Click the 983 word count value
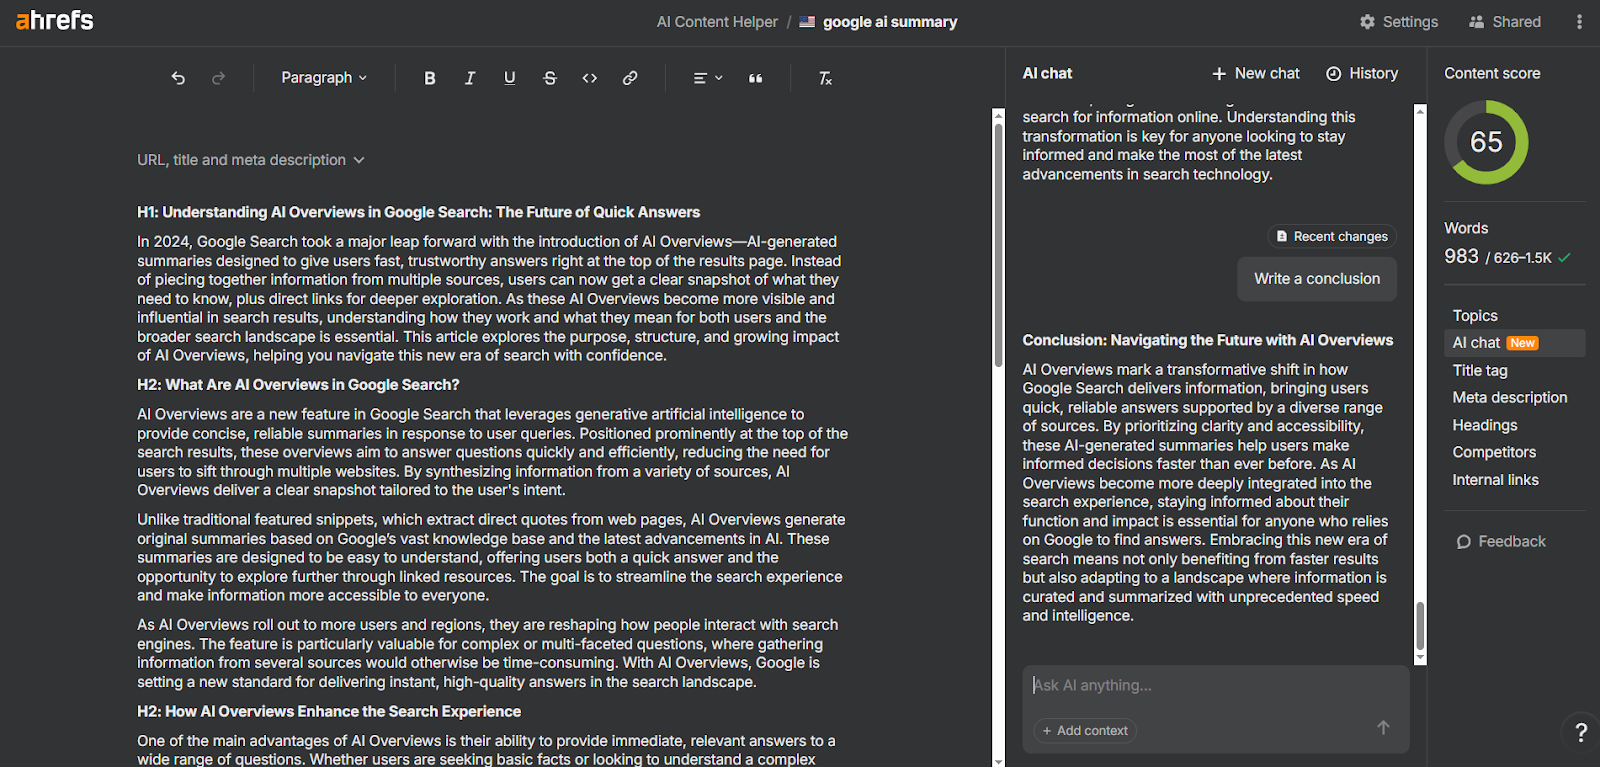 coord(1461,256)
